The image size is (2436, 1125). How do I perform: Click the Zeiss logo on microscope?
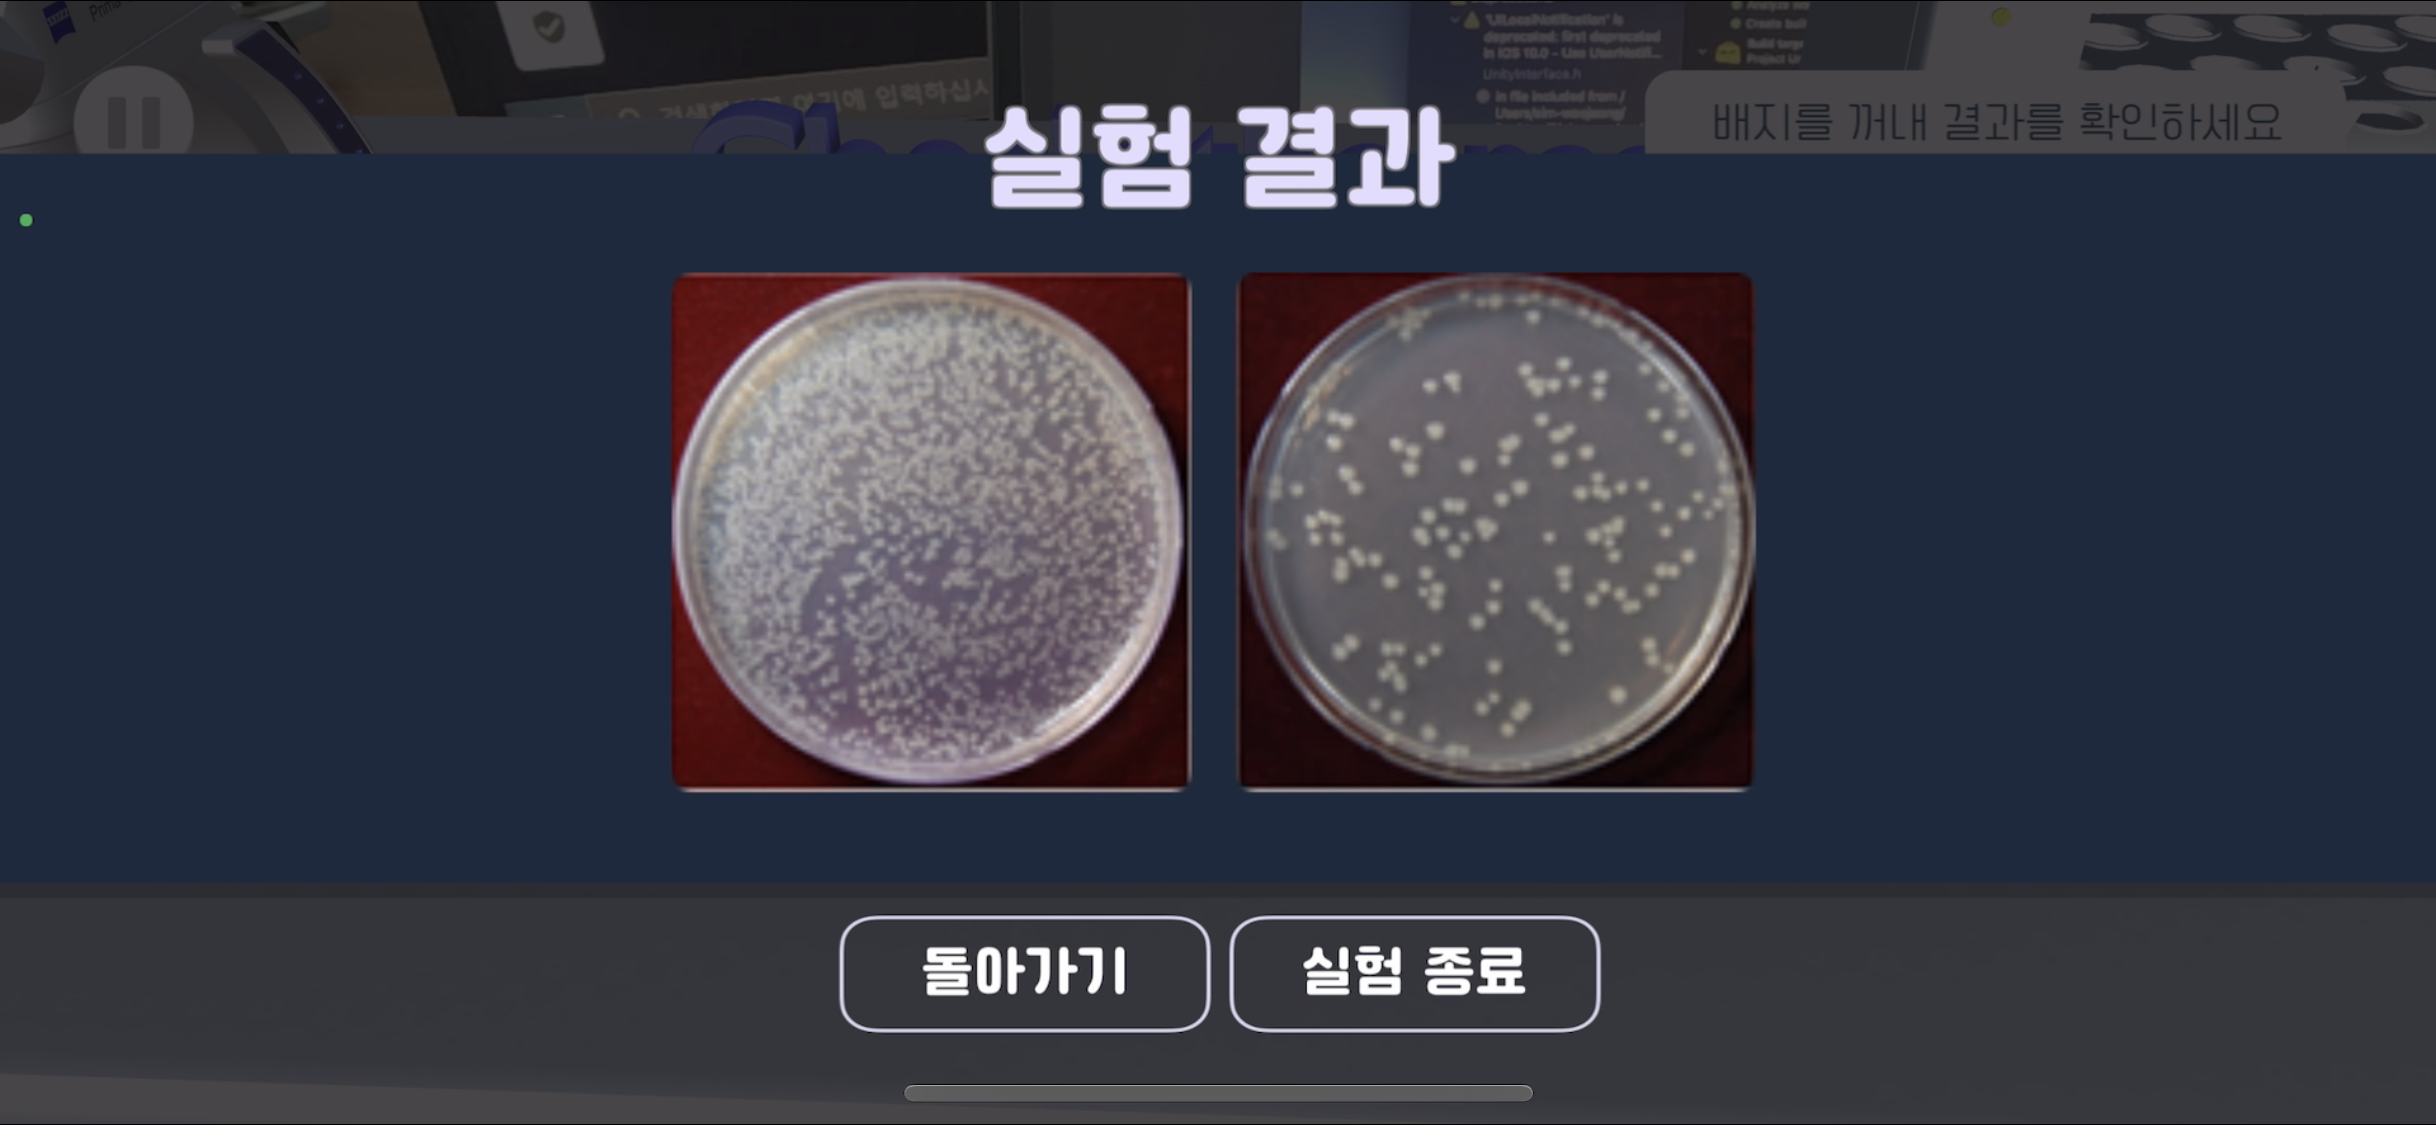click(x=60, y=19)
